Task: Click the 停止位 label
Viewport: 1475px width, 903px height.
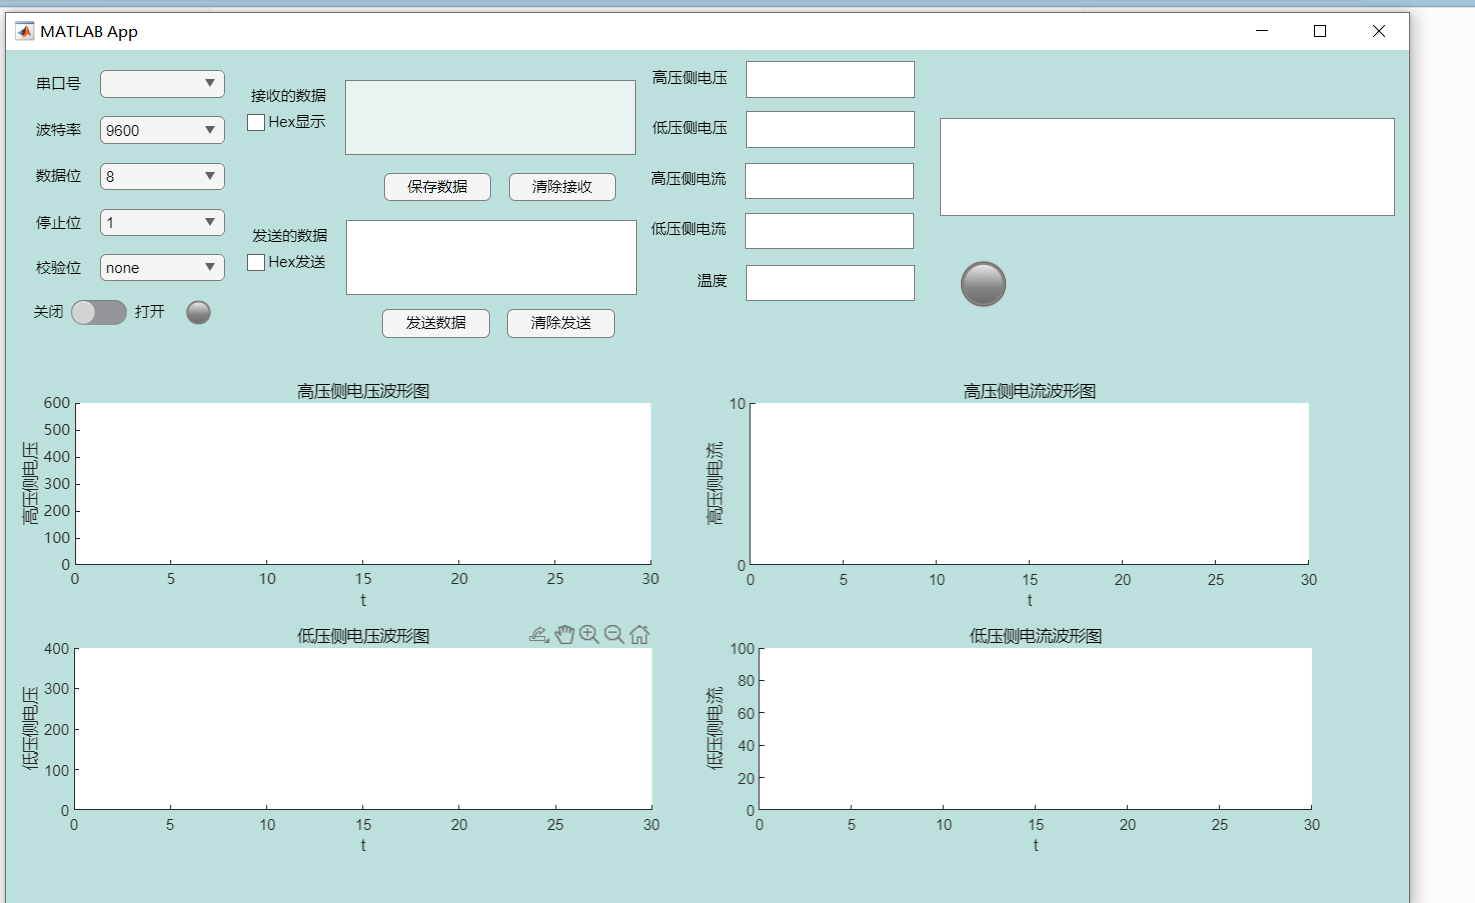Action: pyautogui.click(x=58, y=223)
